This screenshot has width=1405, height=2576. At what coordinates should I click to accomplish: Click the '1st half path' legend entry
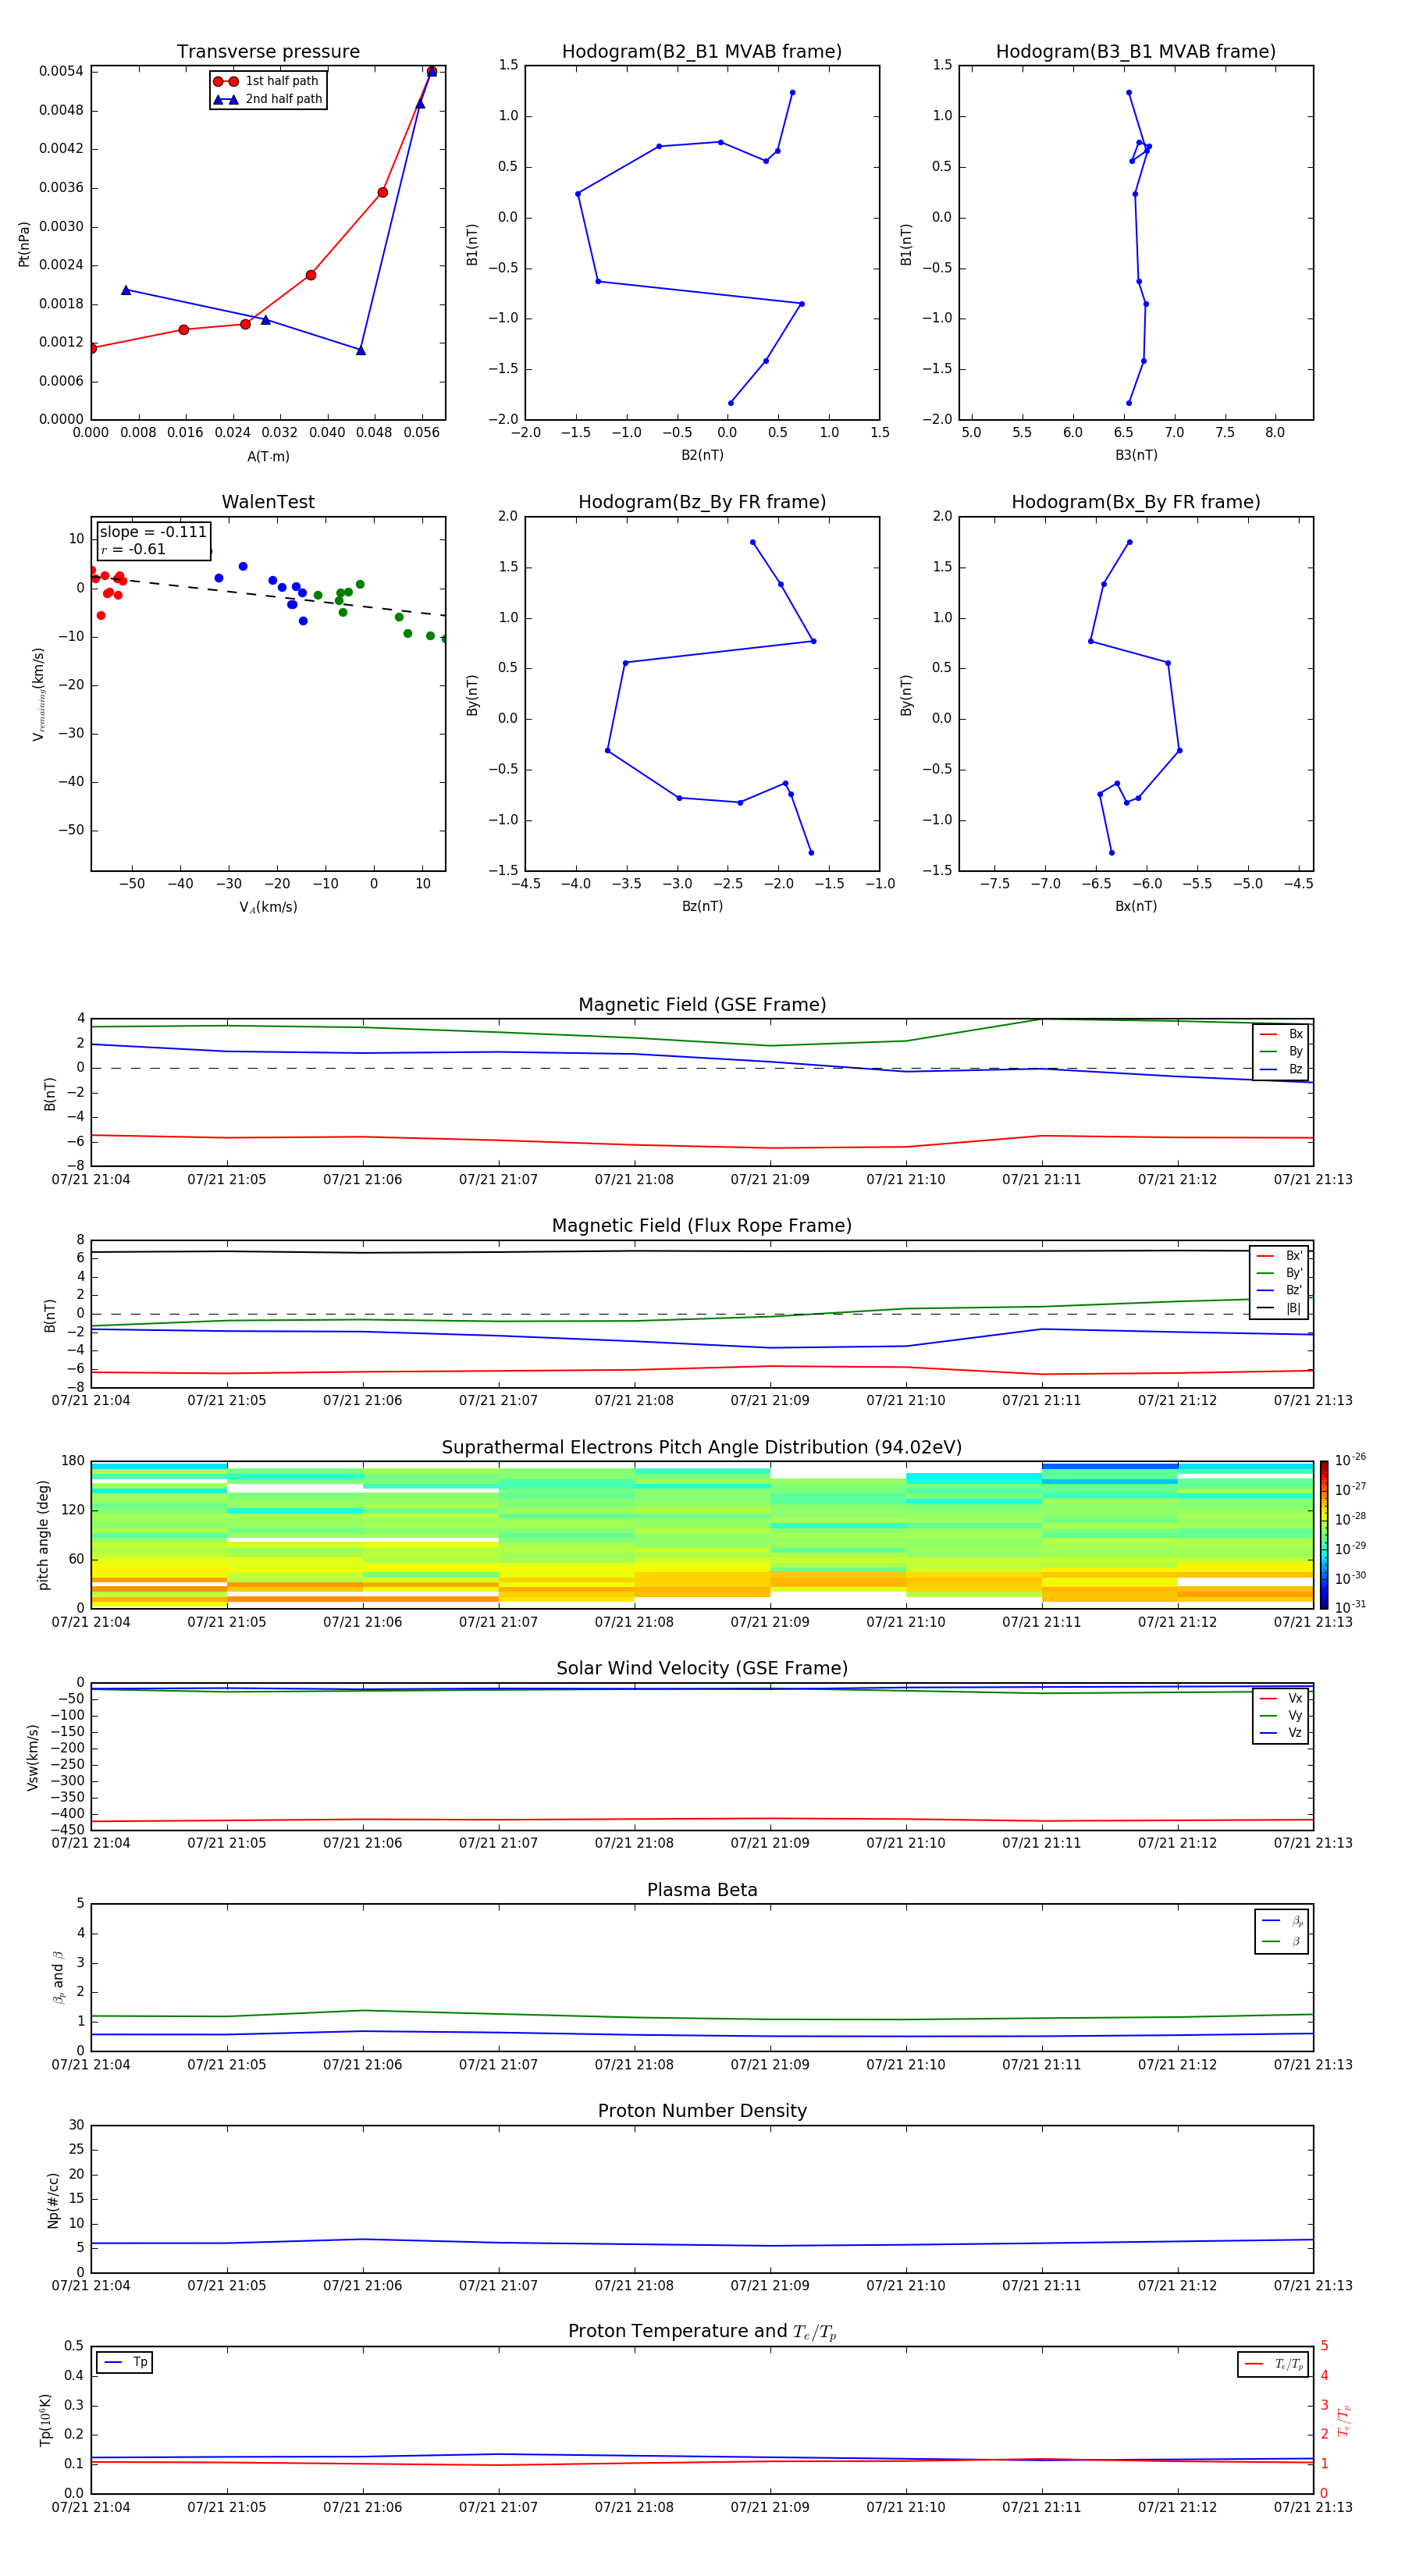267,81
